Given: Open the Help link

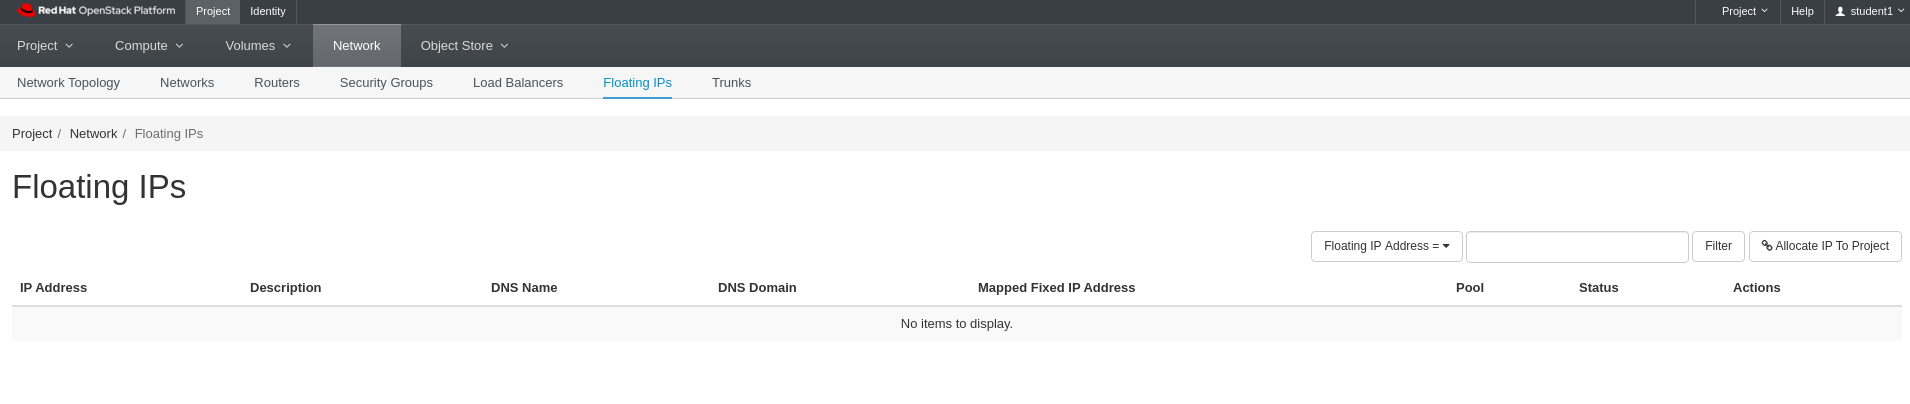Looking at the screenshot, I should (x=1802, y=11).
